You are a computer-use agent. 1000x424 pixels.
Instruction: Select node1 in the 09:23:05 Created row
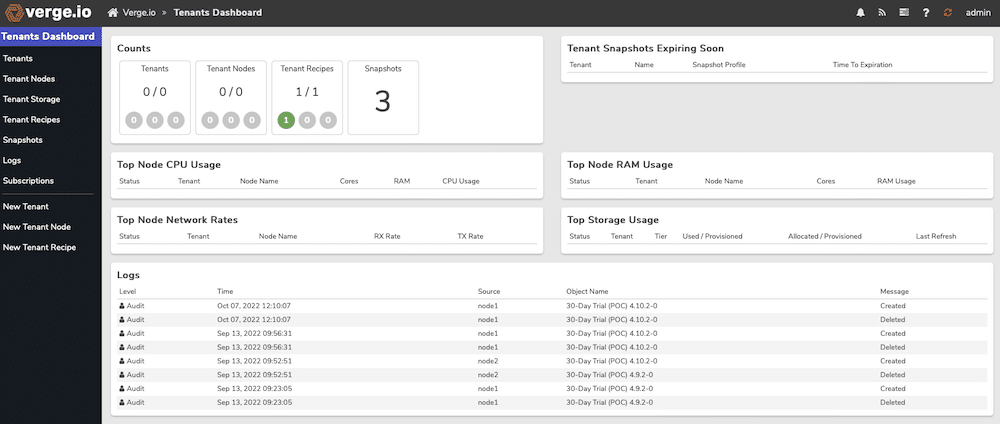click(487, 389)
